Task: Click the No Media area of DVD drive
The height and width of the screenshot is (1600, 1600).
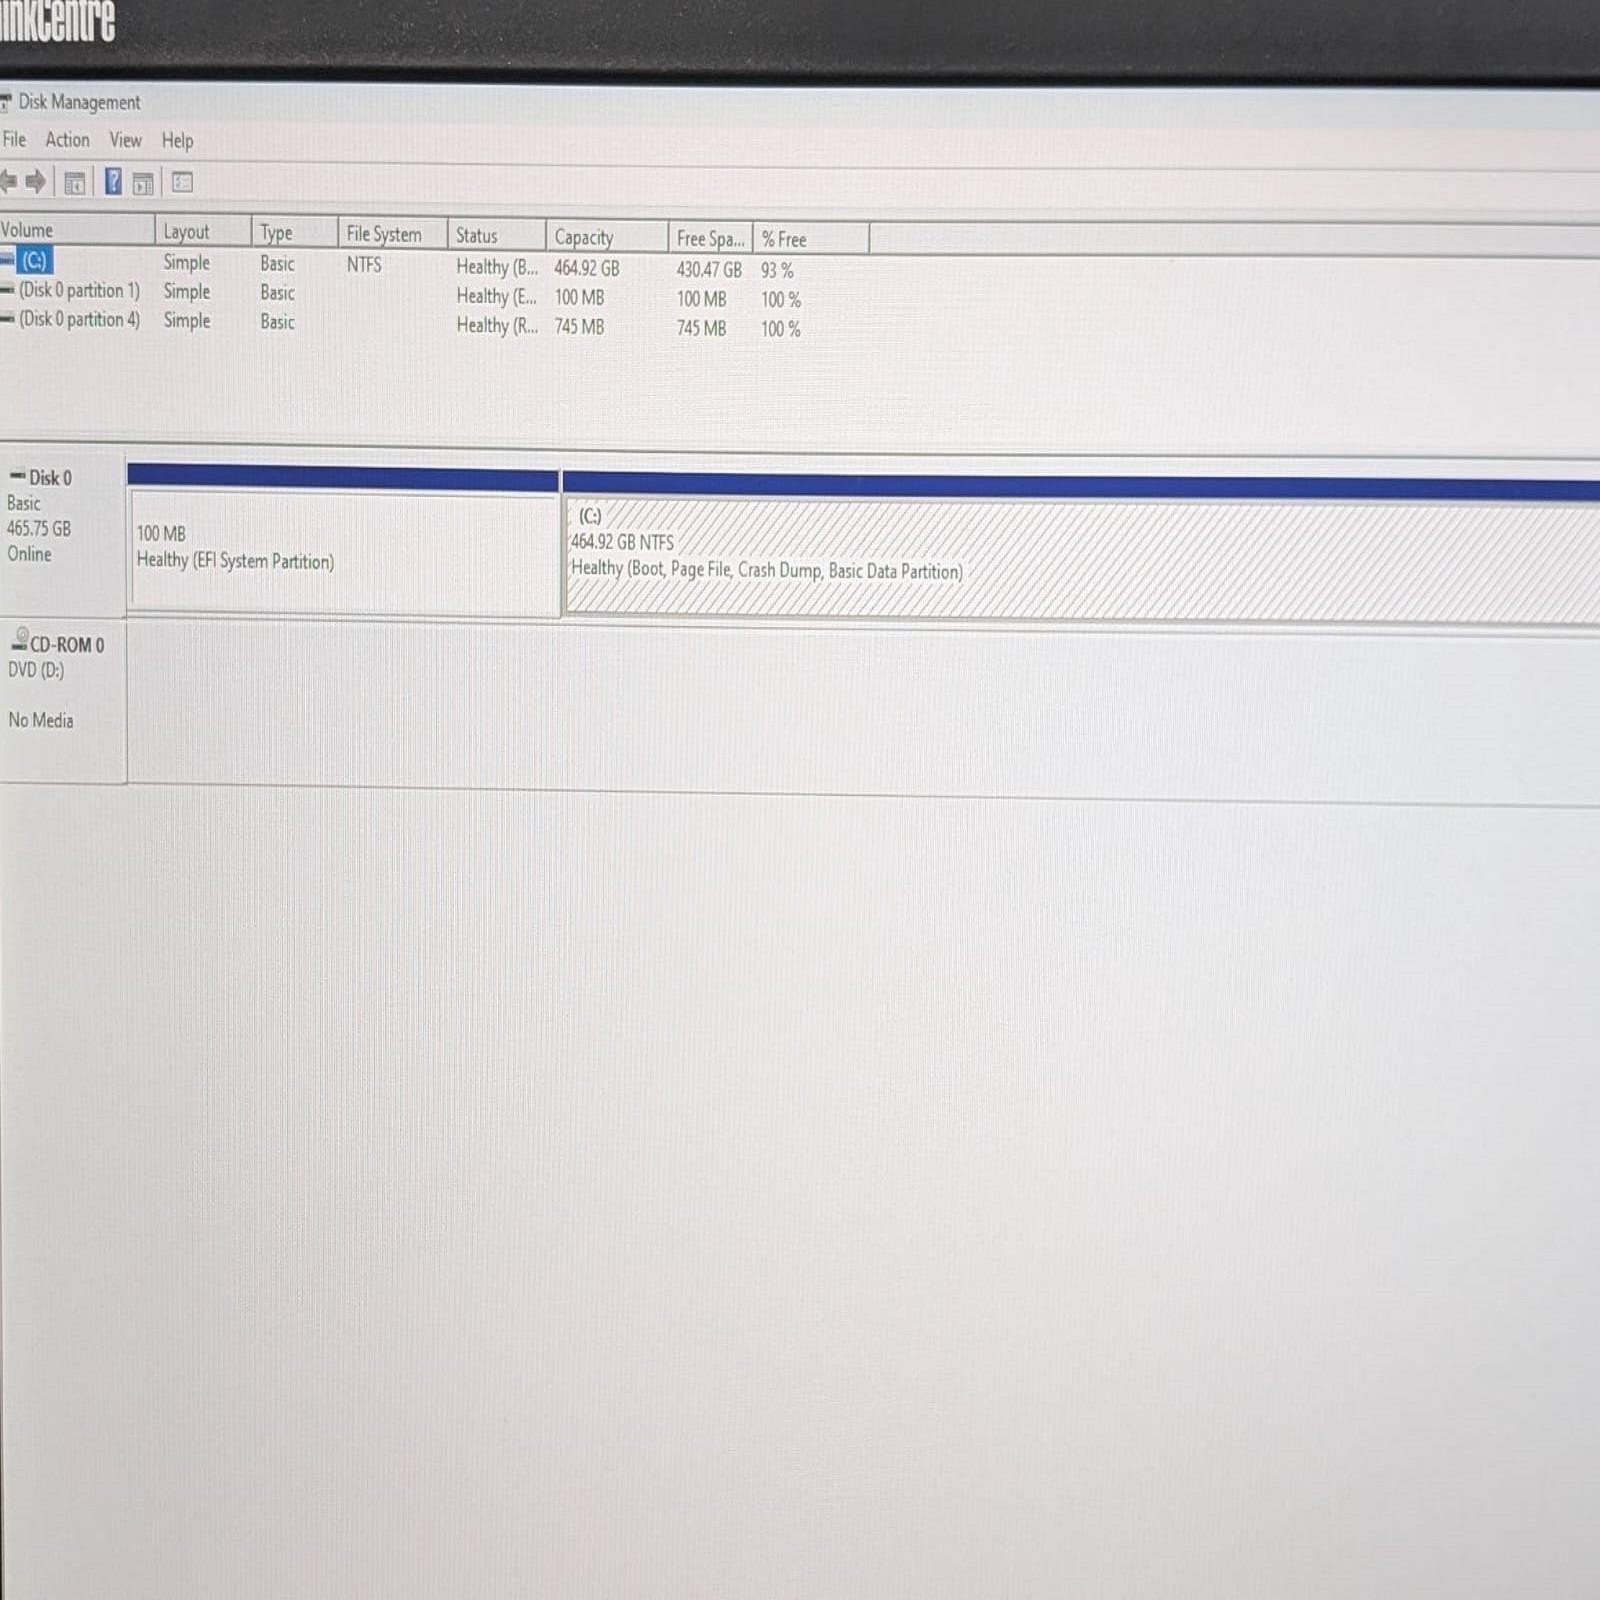Action: (40, 720)
